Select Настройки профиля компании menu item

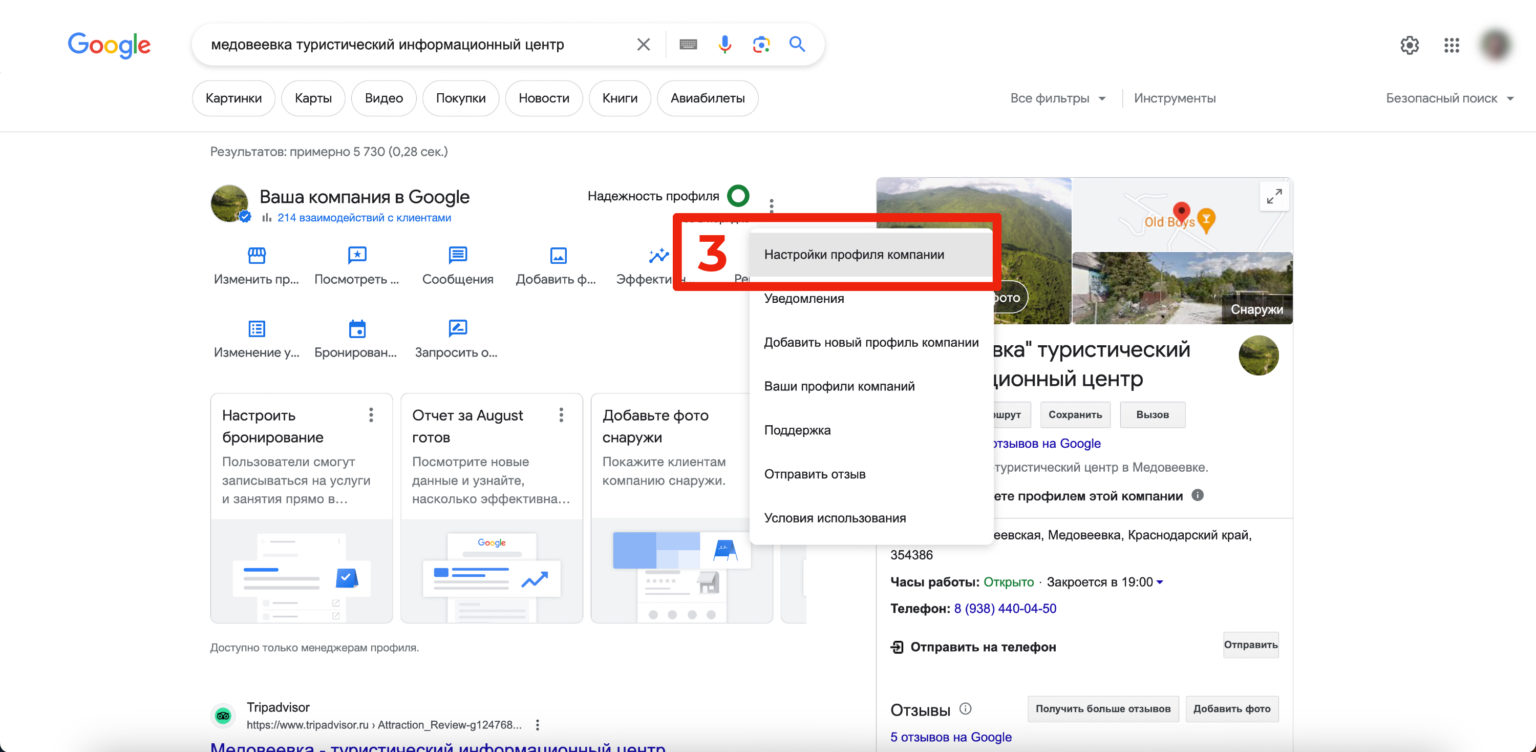coord(871,255)
